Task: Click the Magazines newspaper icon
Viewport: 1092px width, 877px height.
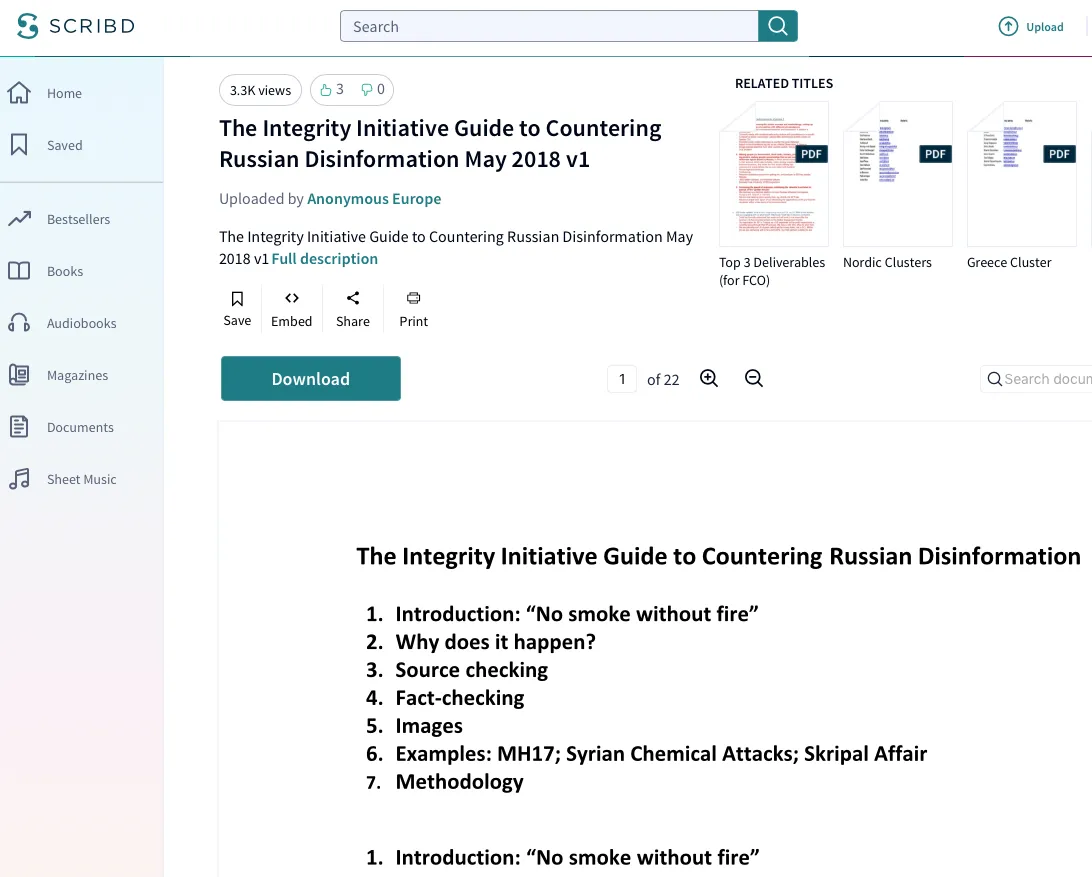Action: click(19, 375)
